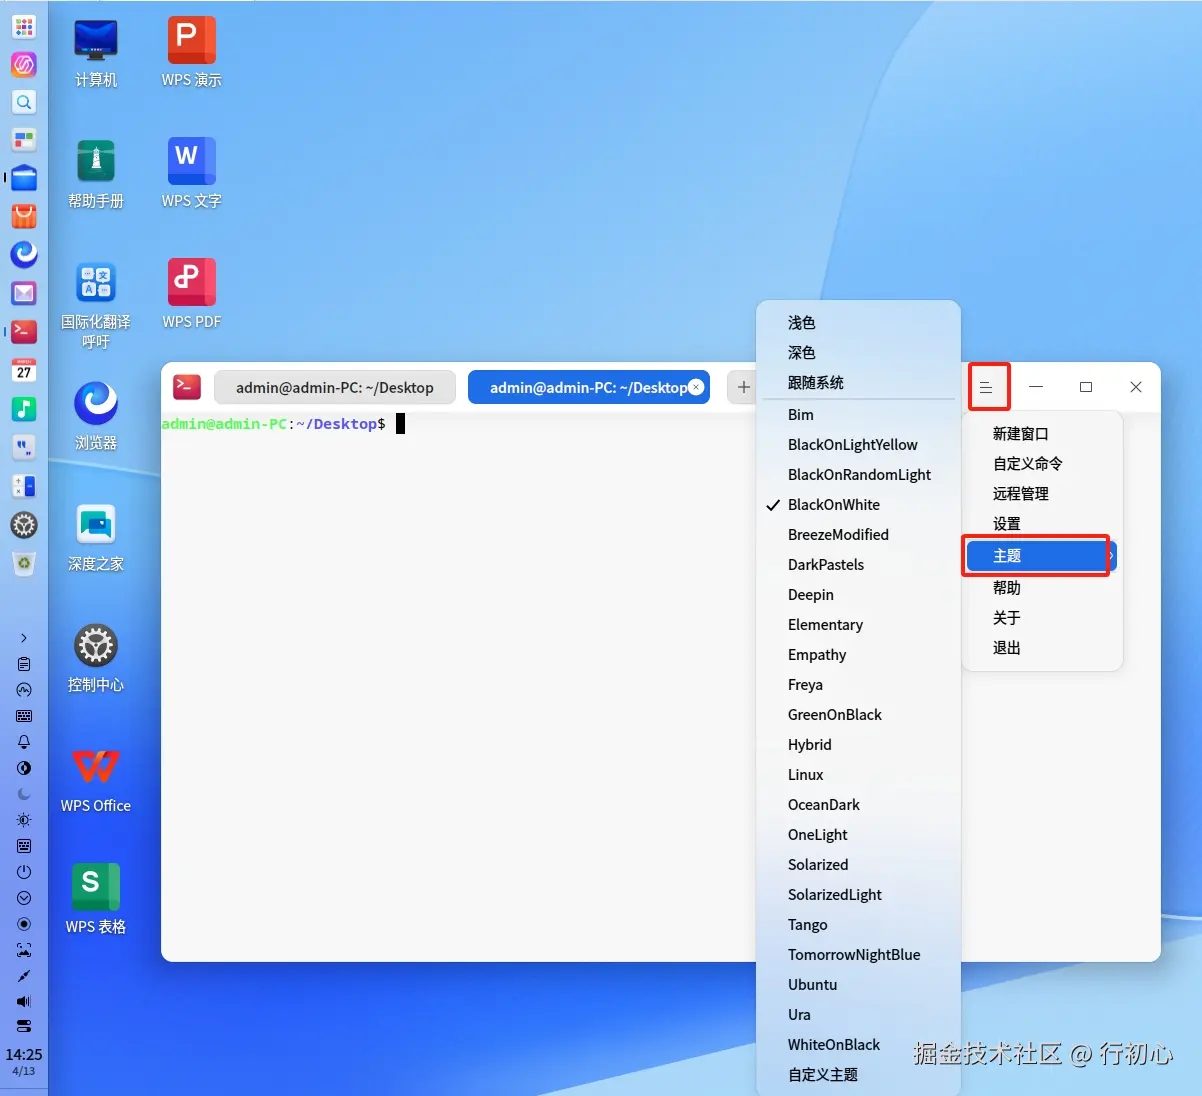Image resolution: width=1202 pixels, height=1096 pixels.
Task: Expand the hidden tray chevron arrow
Action: (x=24, y=638)
